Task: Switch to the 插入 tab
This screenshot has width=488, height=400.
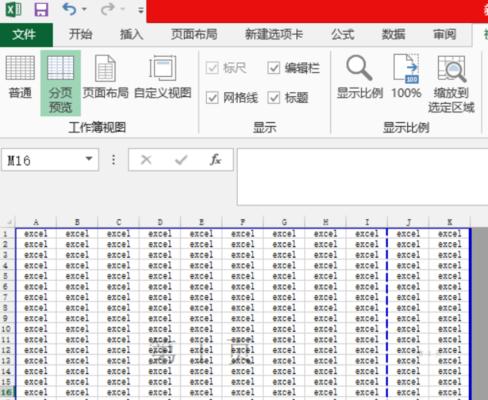Action: pos(131,34)
